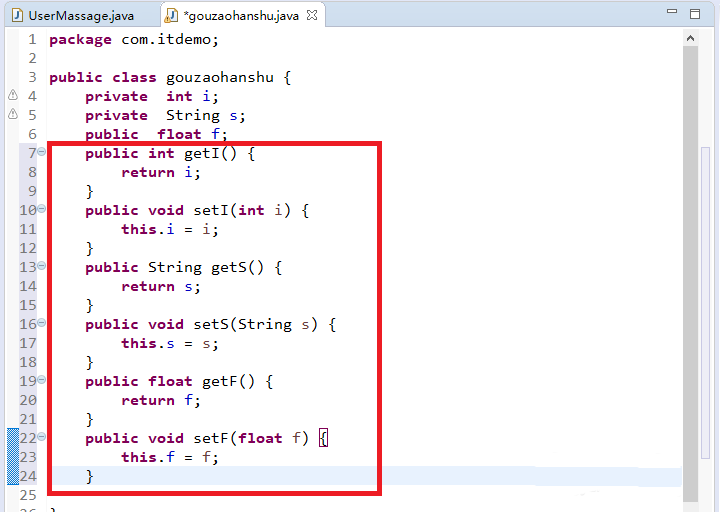Click on method name 'getF()'

click(228, 382)
